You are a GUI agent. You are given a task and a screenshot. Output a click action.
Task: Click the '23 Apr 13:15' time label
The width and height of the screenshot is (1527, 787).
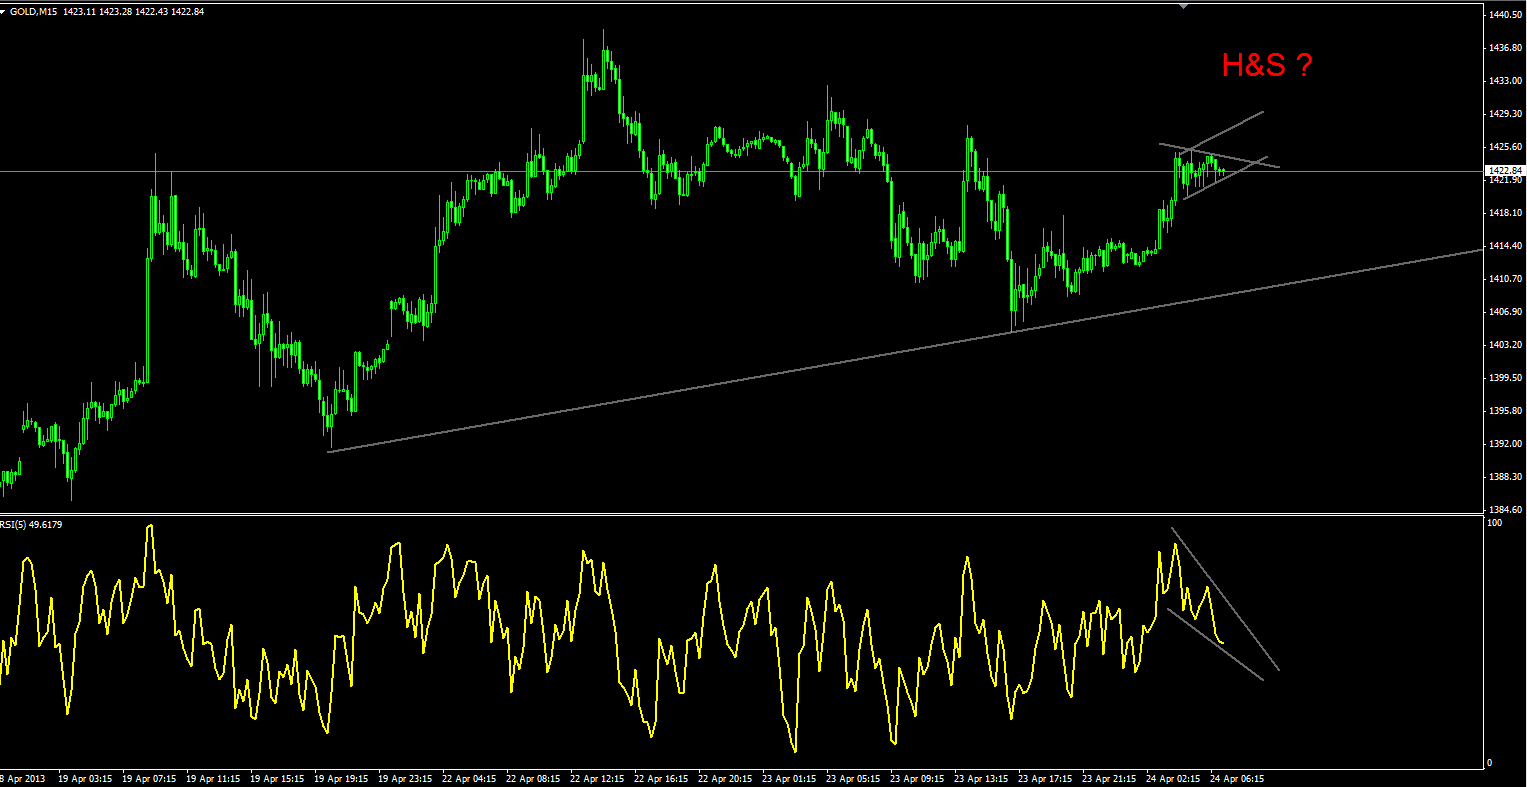click(982, 778)
